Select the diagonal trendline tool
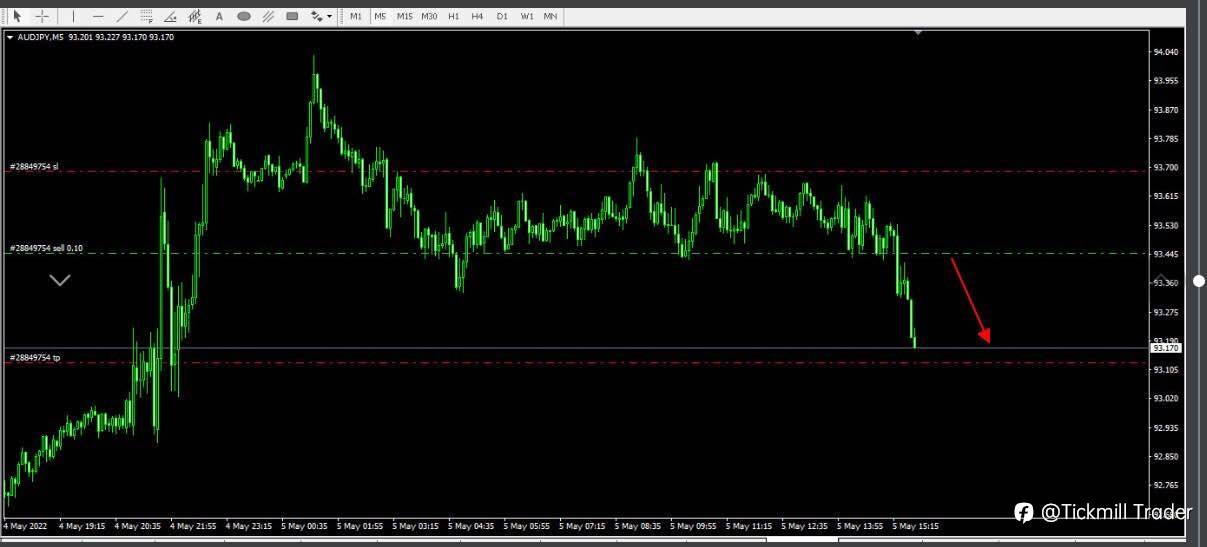Viewport: 1207px width, 547px height. (122, 16)
